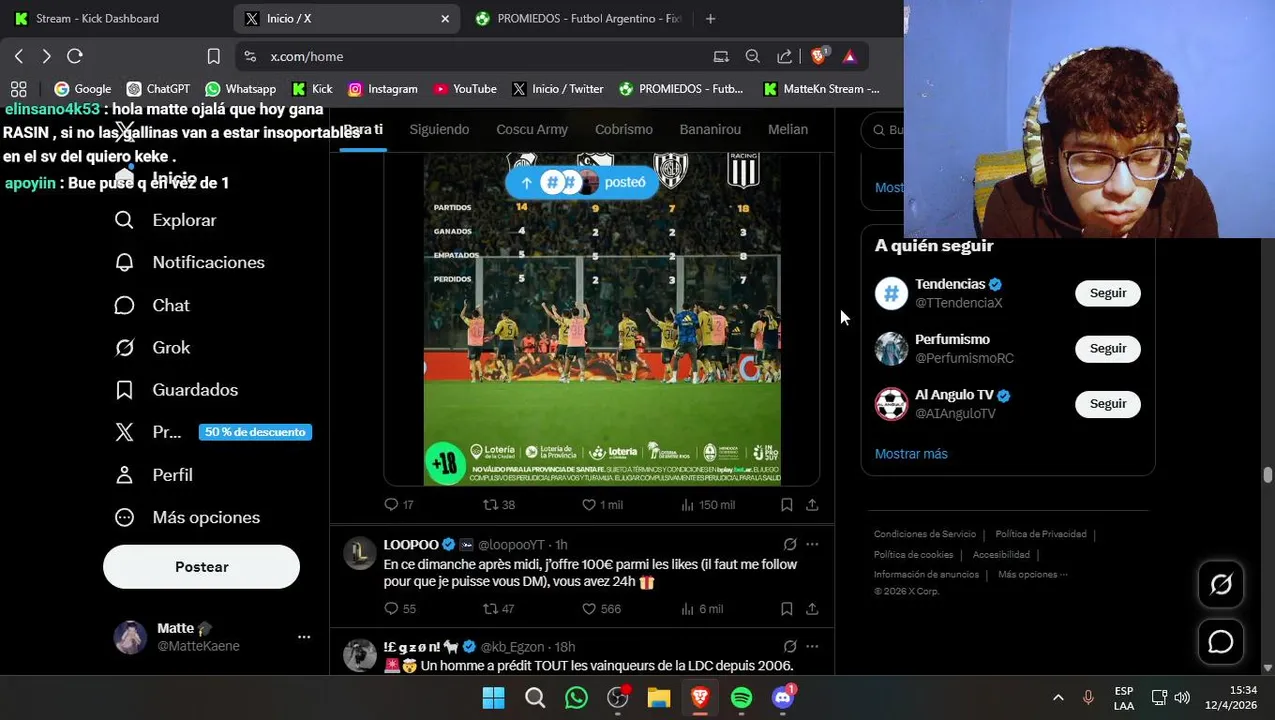
Task: Ask Grok about kb_Egzon post
Action: pyautogui.click(x=790, y=647)
